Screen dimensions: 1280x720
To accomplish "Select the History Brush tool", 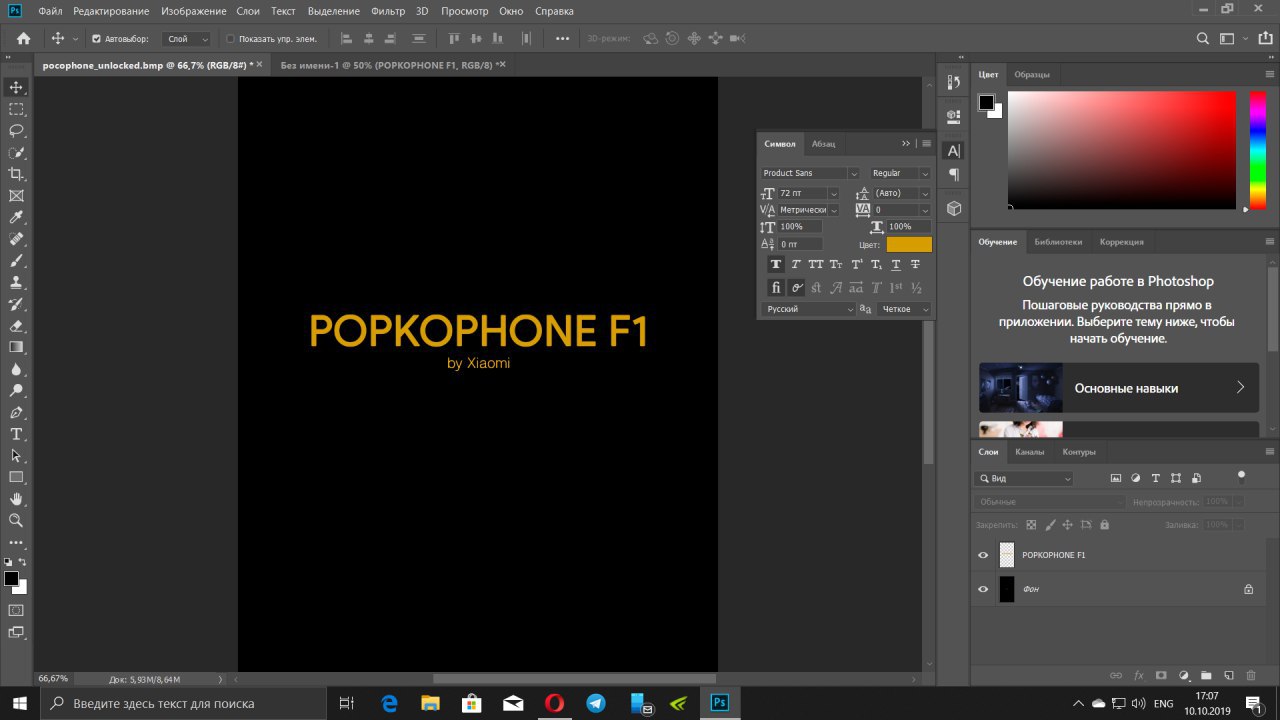I will point(16,304).
